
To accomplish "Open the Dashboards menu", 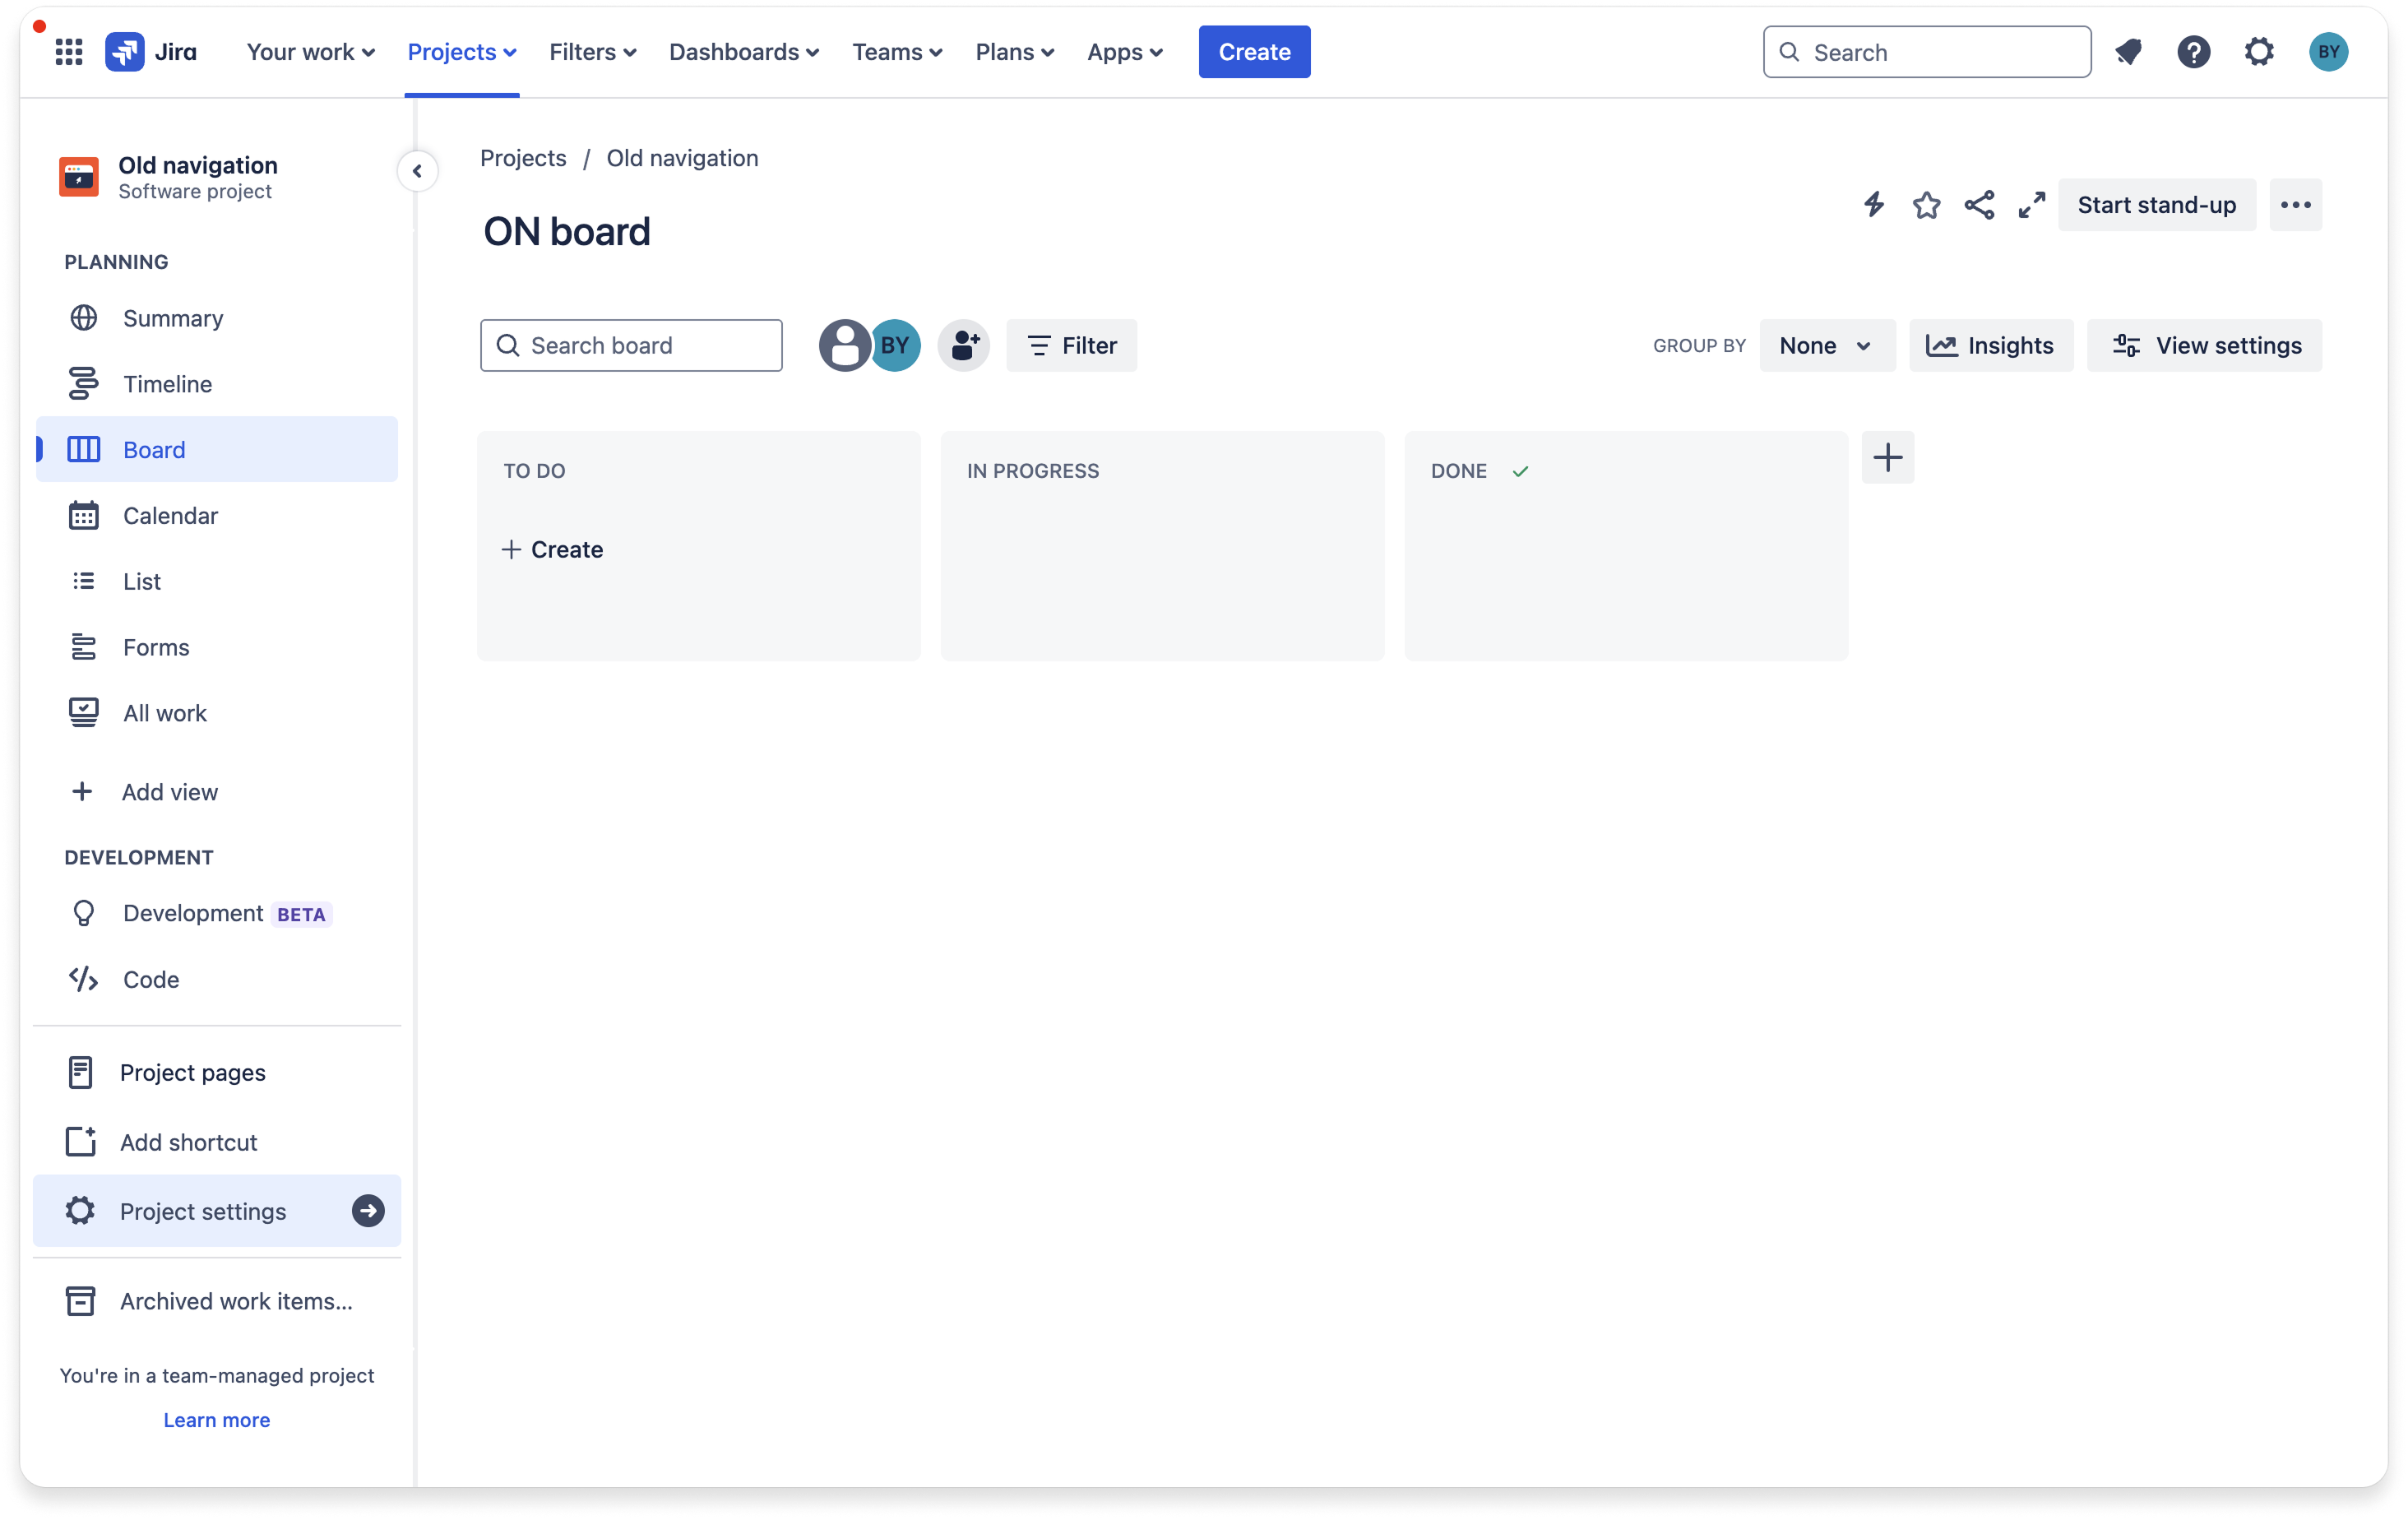I will click(x=744, y=52).
